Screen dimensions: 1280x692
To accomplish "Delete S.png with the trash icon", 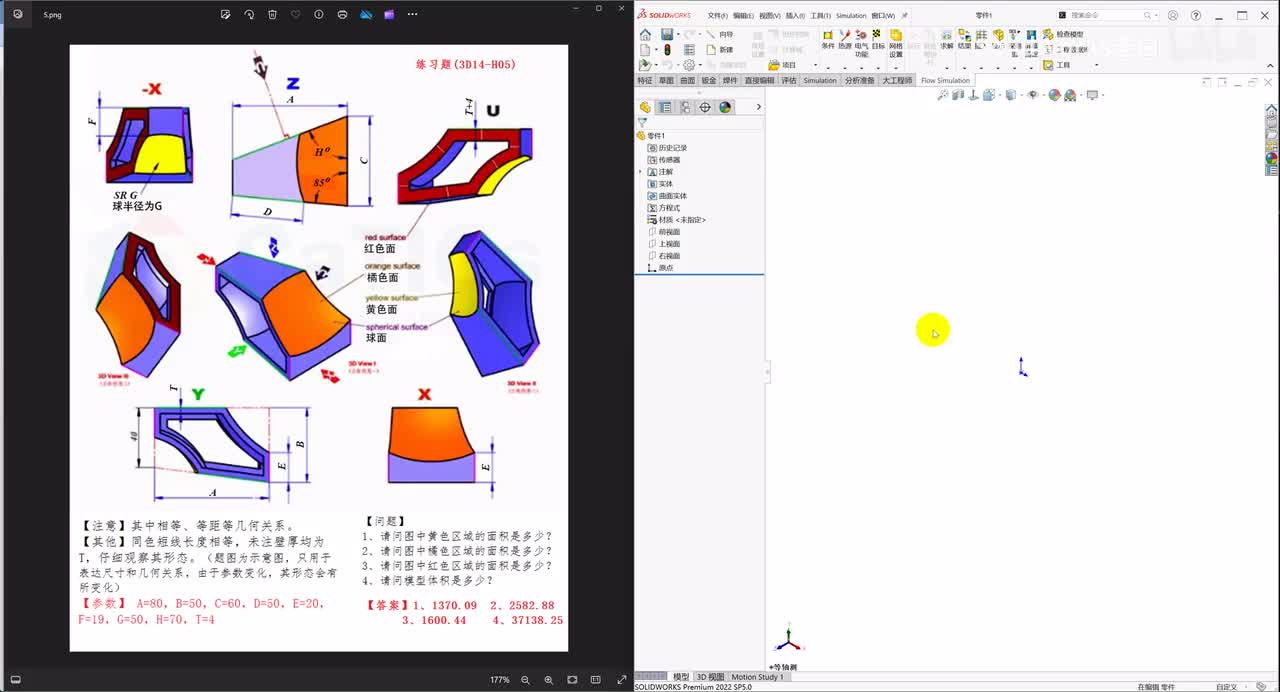I will (x=272, y=14).
